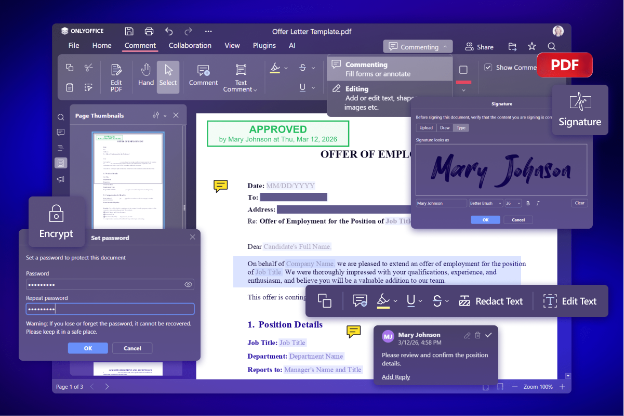Open the search panel in left sidebar
This screenshot has width=624, height=416.
60,117
